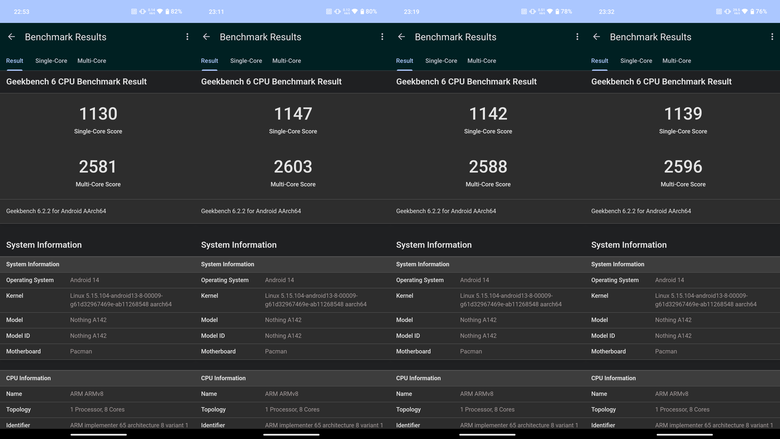Tap the Motherboard Pacman row in the 23:19 screen

(x=488, y=351)
